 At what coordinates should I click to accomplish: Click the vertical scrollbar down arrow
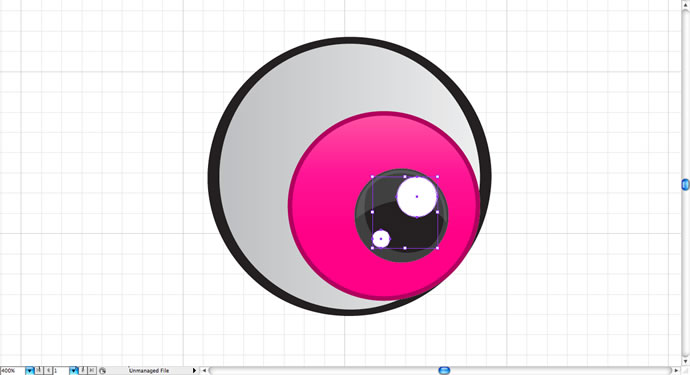coord(686,362)
